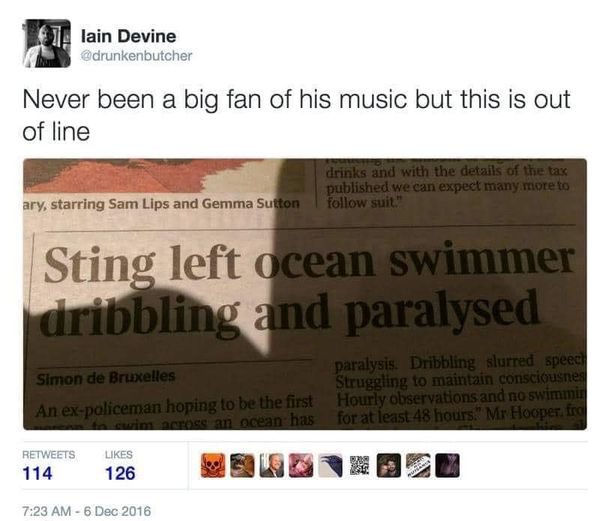Click the man in suit avatar
This screenshot has height=521, width=600.
click(272, 466)
